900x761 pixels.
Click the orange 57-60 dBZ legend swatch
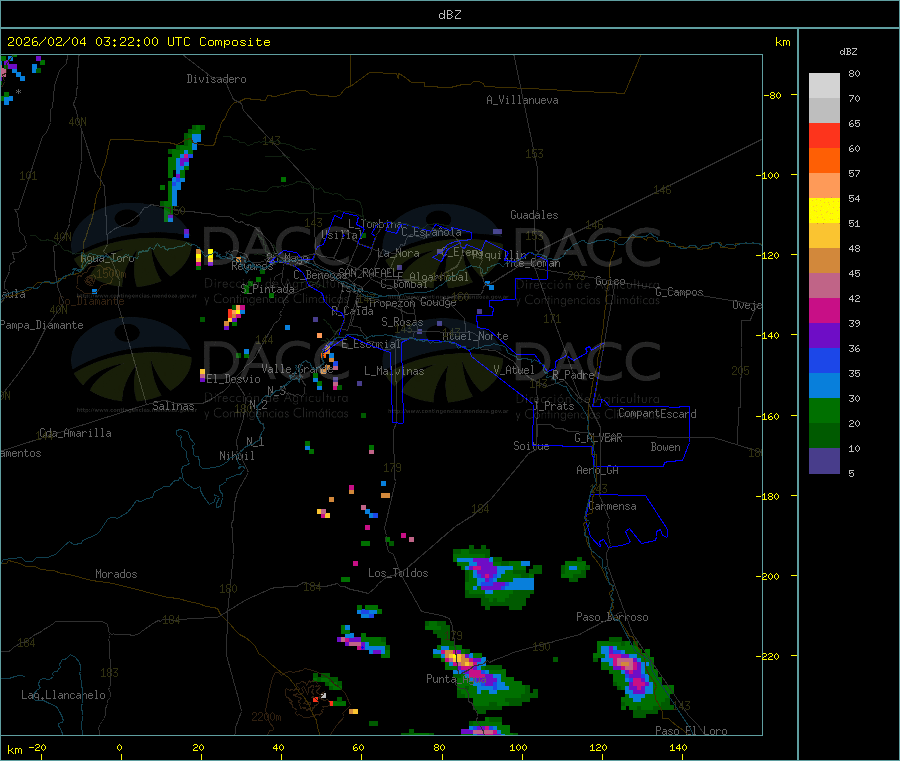click(x=824, y=161)
